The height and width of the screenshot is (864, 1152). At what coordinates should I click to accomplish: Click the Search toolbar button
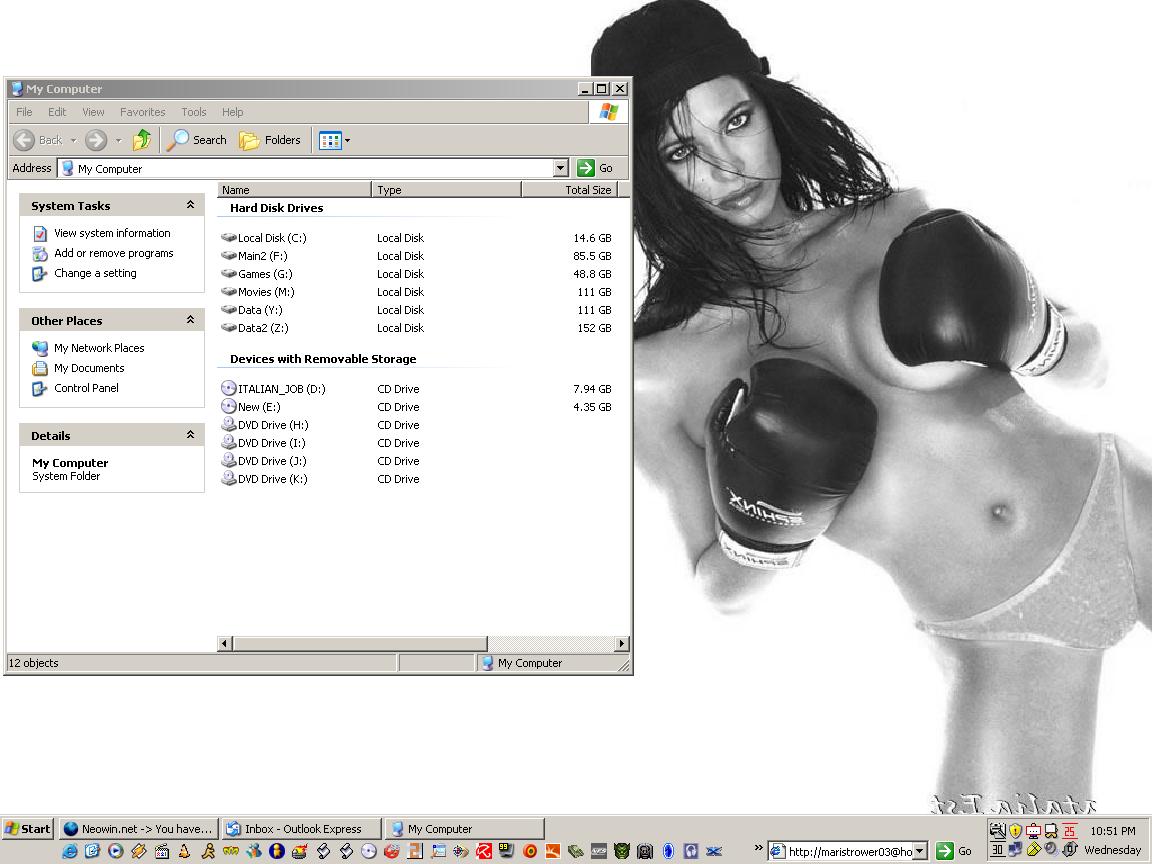coord(197,140)
